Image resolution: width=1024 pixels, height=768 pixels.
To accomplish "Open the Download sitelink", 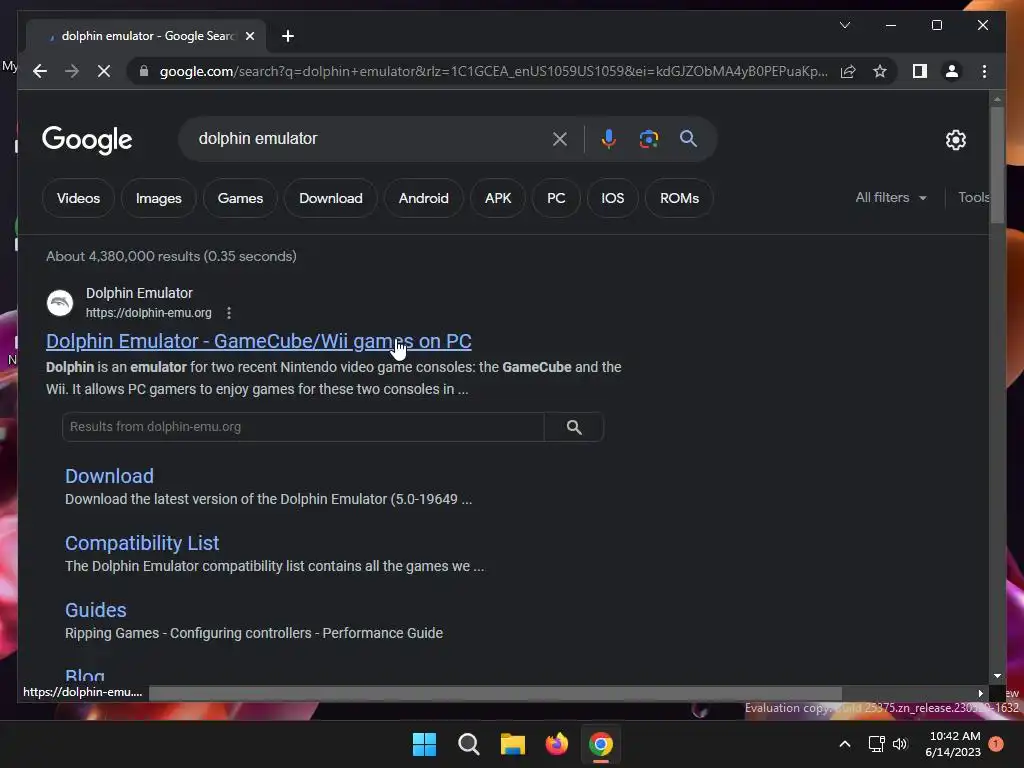I will (110, 476).
